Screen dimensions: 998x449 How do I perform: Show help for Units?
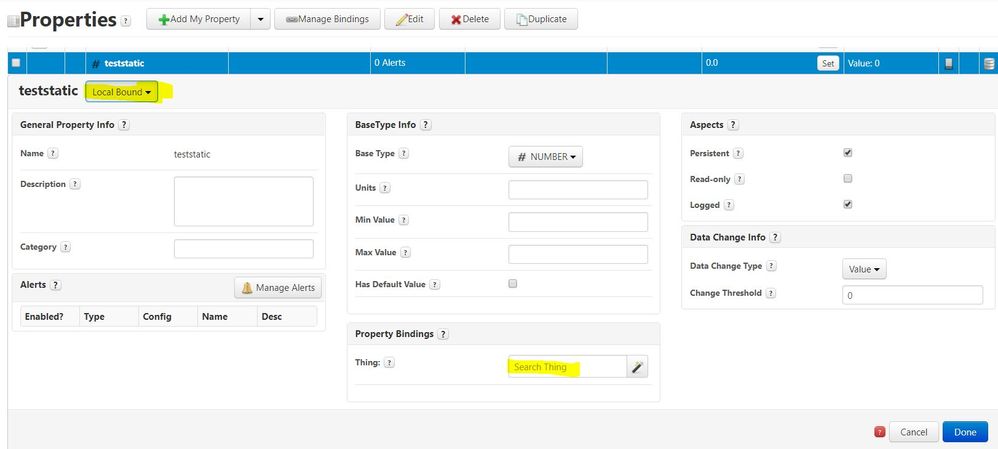click(x=385, y=189)
